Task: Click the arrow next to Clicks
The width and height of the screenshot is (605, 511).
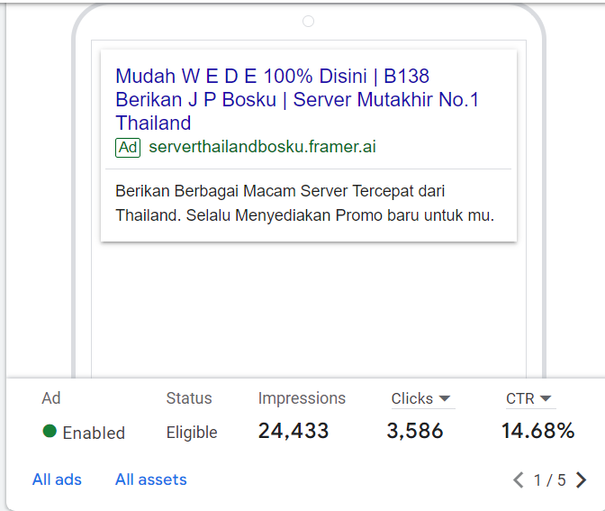Action: pos(445,399)
